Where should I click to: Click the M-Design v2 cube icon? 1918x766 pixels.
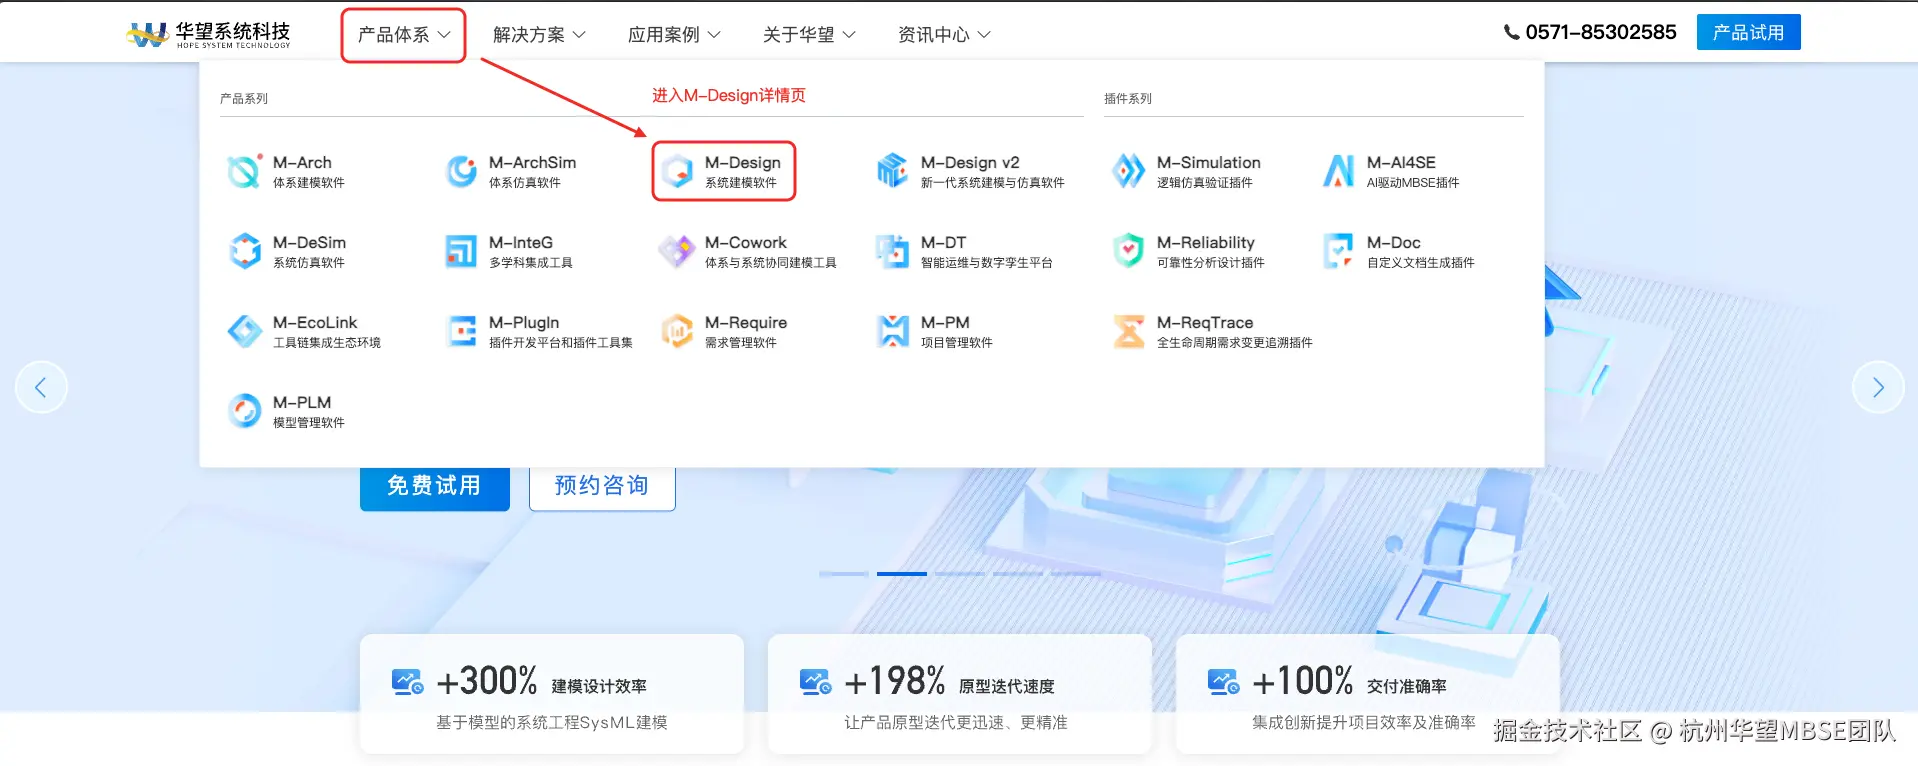pyautogui.click(x=892, y=171)
